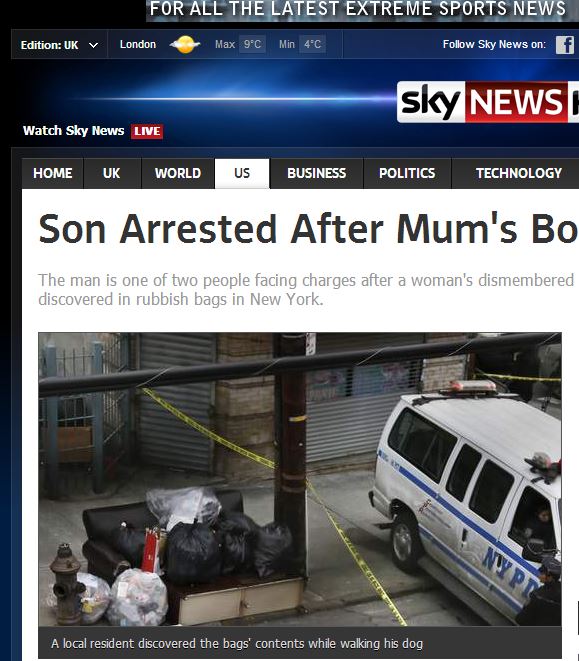Switch to the UK news tab
Screen dimensions: 579x661
pos(112,173)
